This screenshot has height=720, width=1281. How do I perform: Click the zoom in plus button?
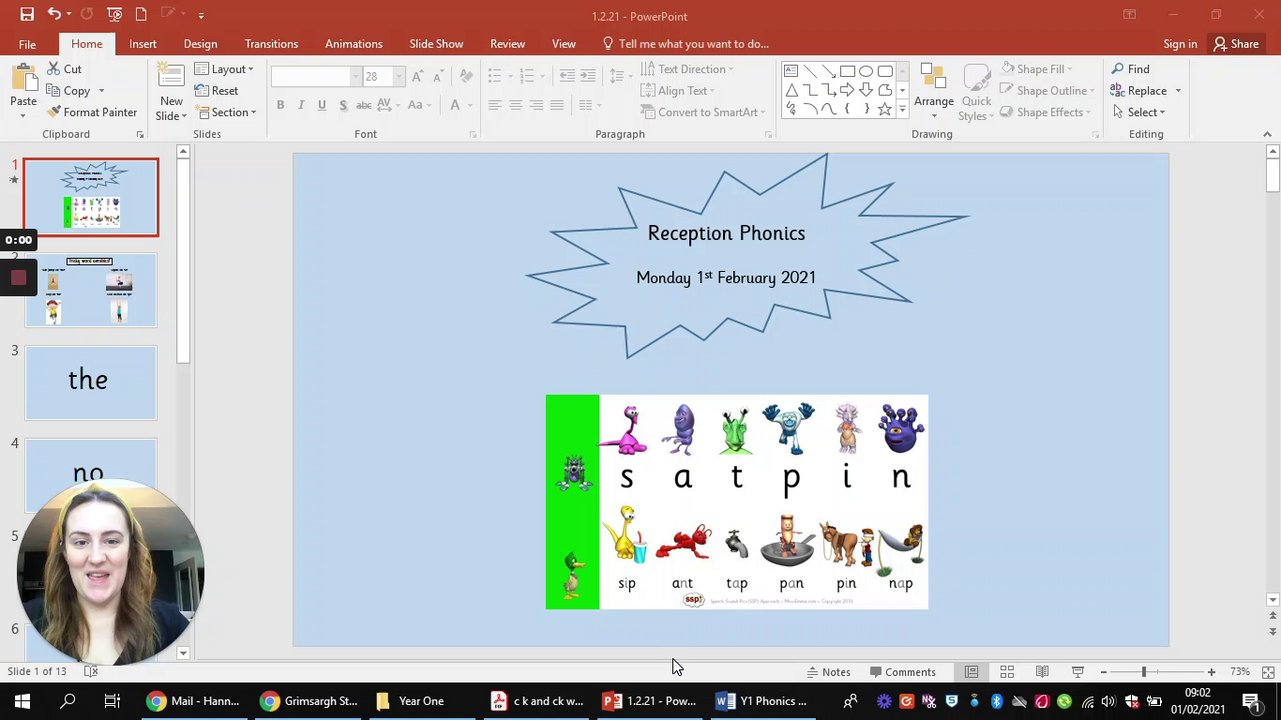click(1211, 672)
